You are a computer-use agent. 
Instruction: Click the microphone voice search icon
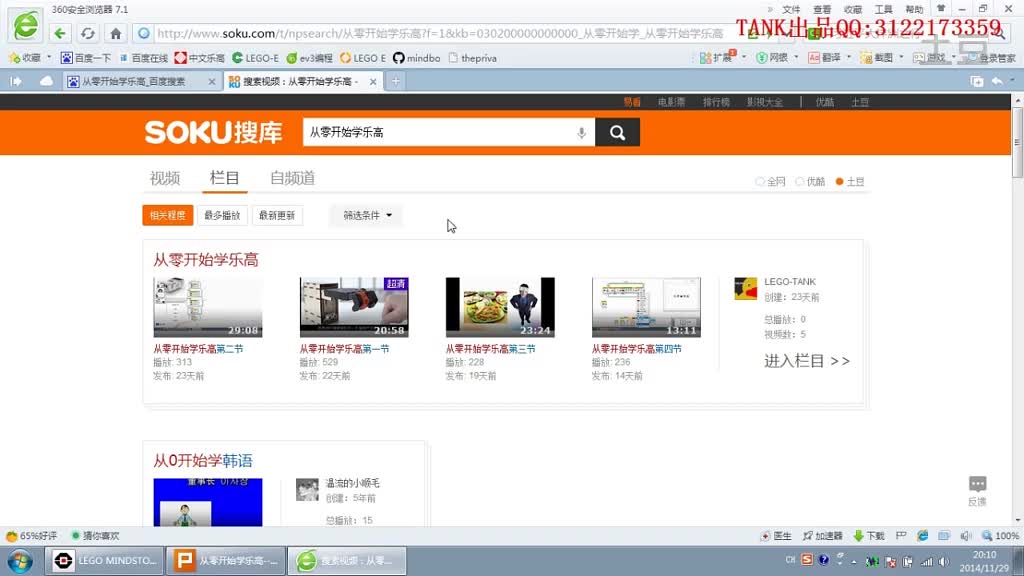tap(581, 133)
